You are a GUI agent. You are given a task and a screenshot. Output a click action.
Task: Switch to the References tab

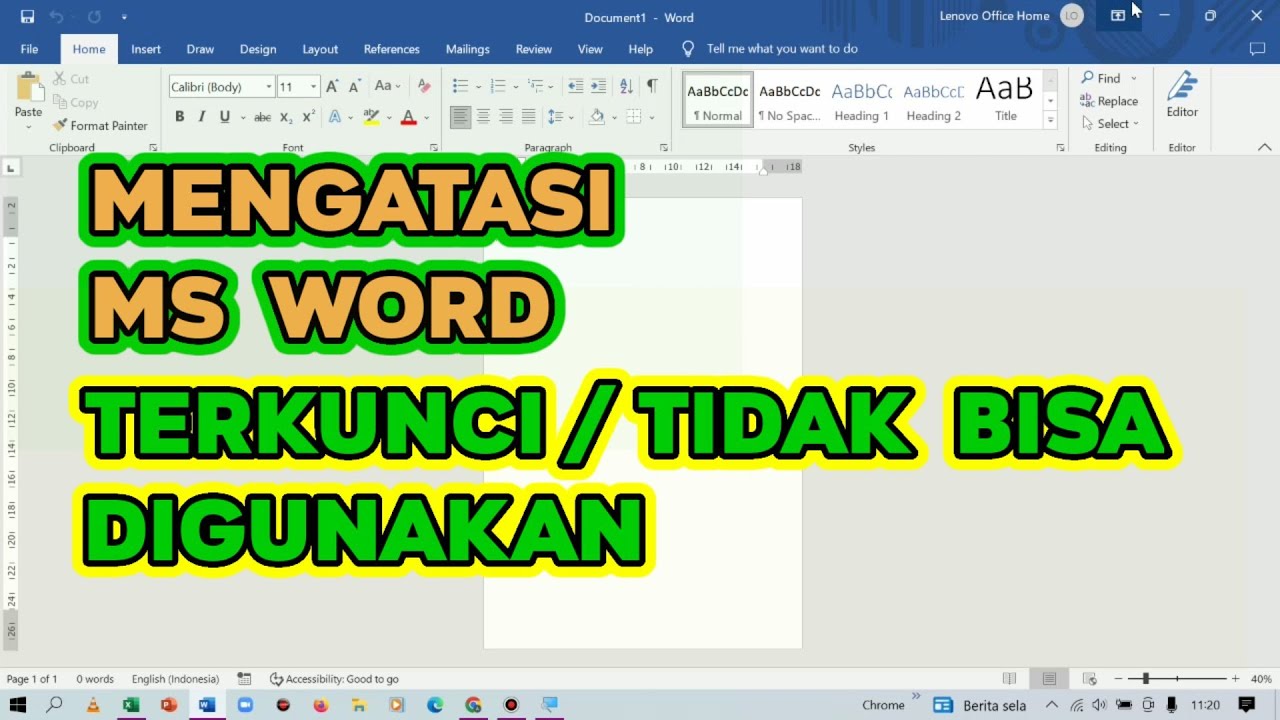[392, 49]
